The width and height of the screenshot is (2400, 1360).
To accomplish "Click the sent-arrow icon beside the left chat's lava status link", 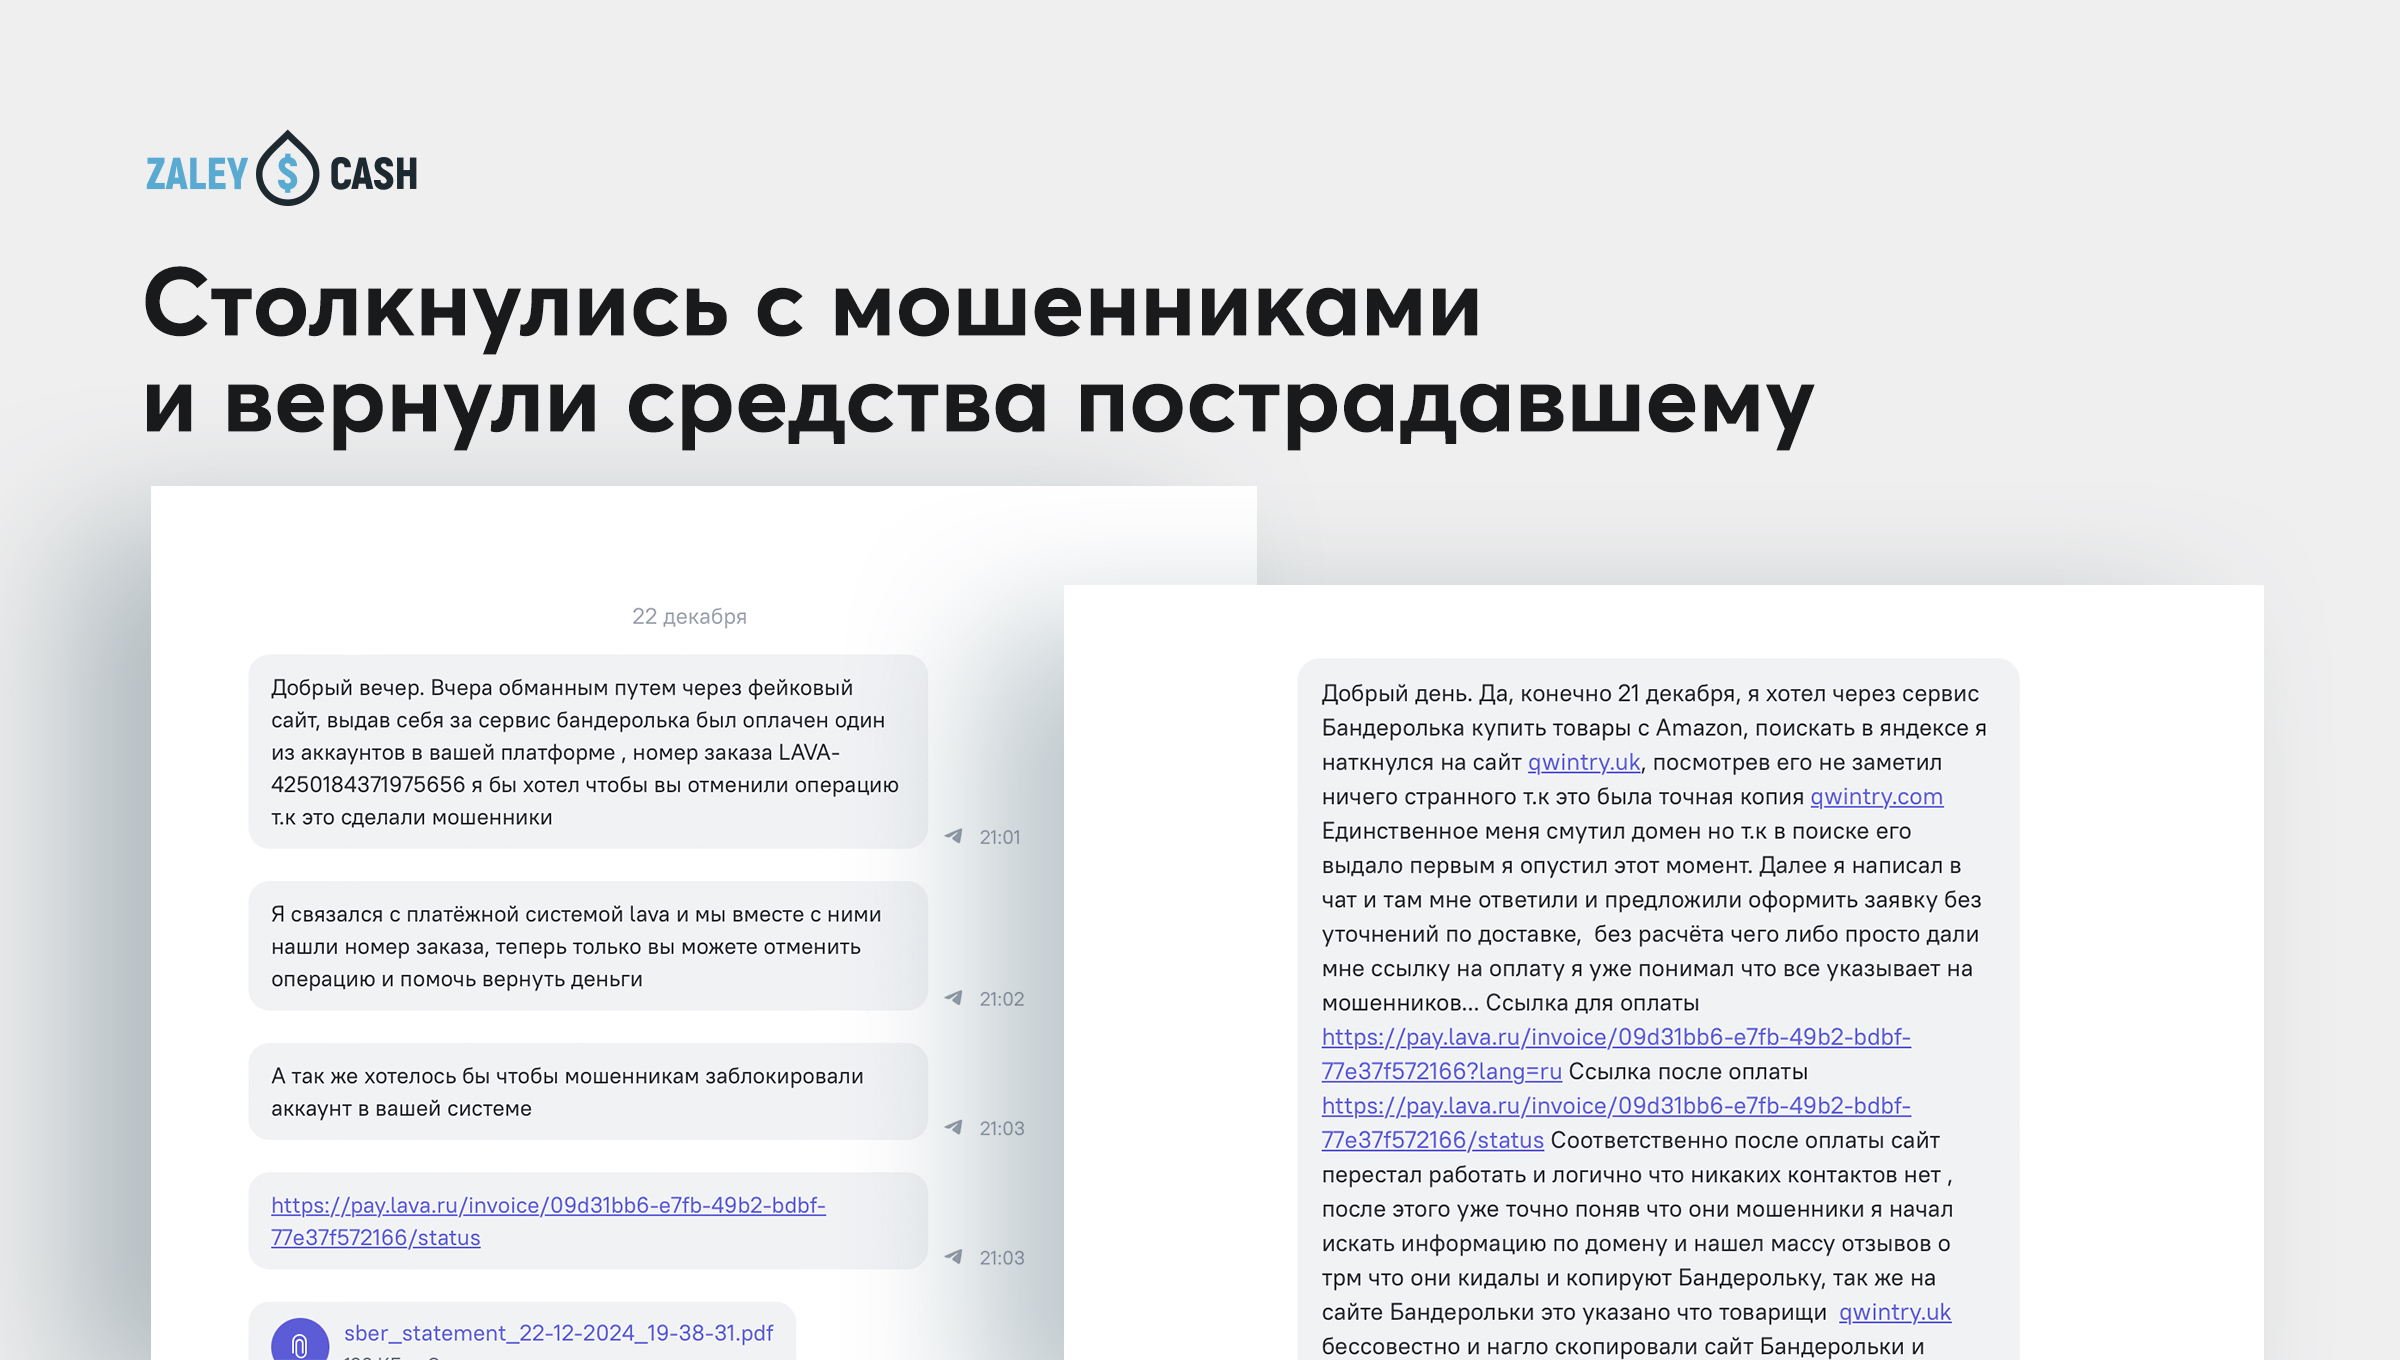I will coord(954,1257).
